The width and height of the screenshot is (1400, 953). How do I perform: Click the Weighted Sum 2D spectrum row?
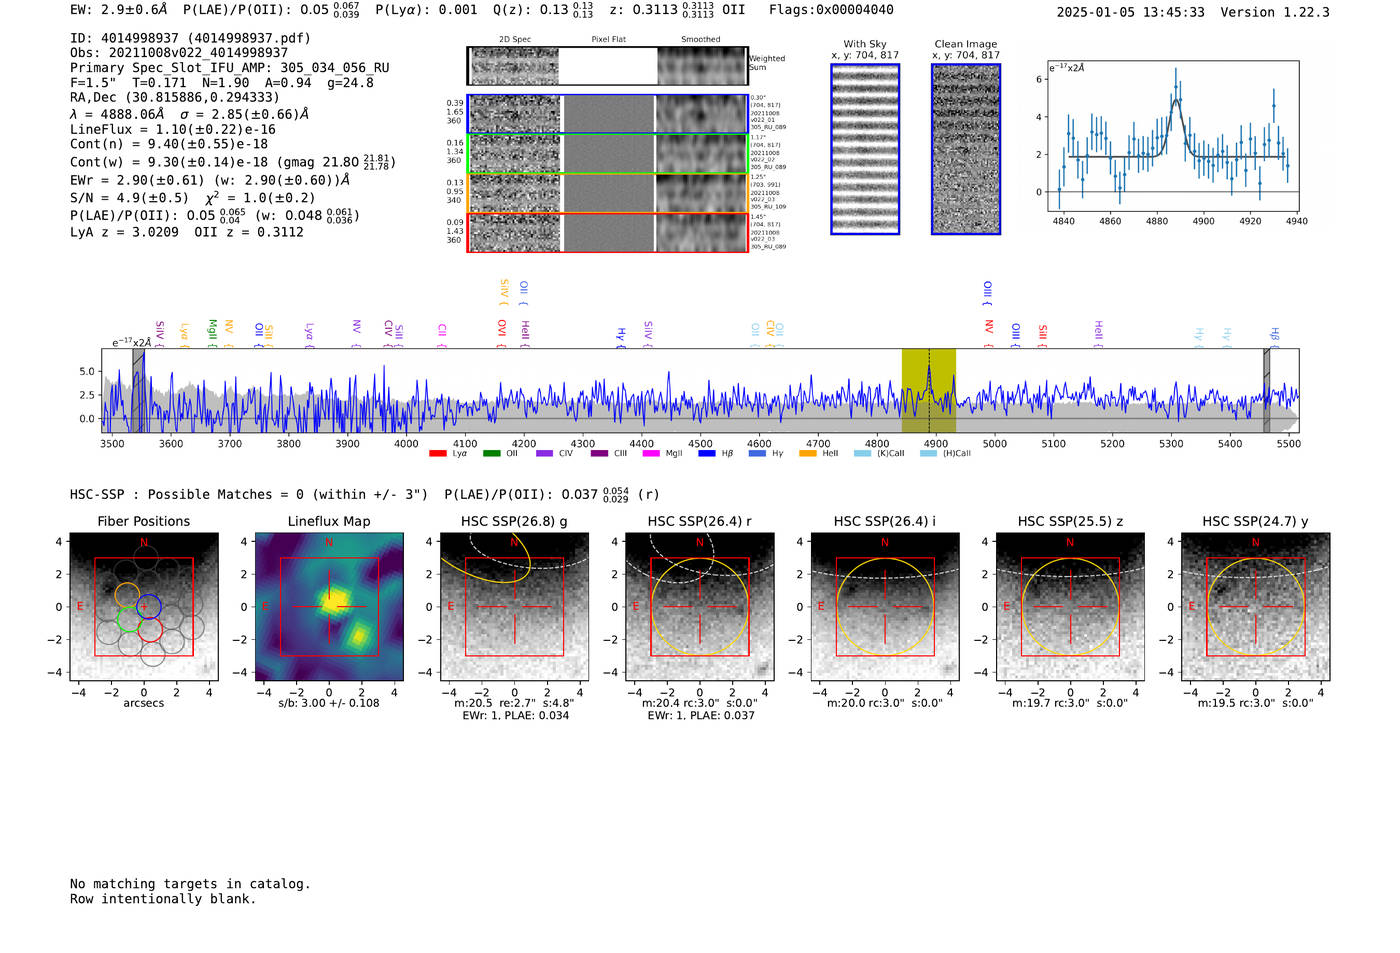608,66
